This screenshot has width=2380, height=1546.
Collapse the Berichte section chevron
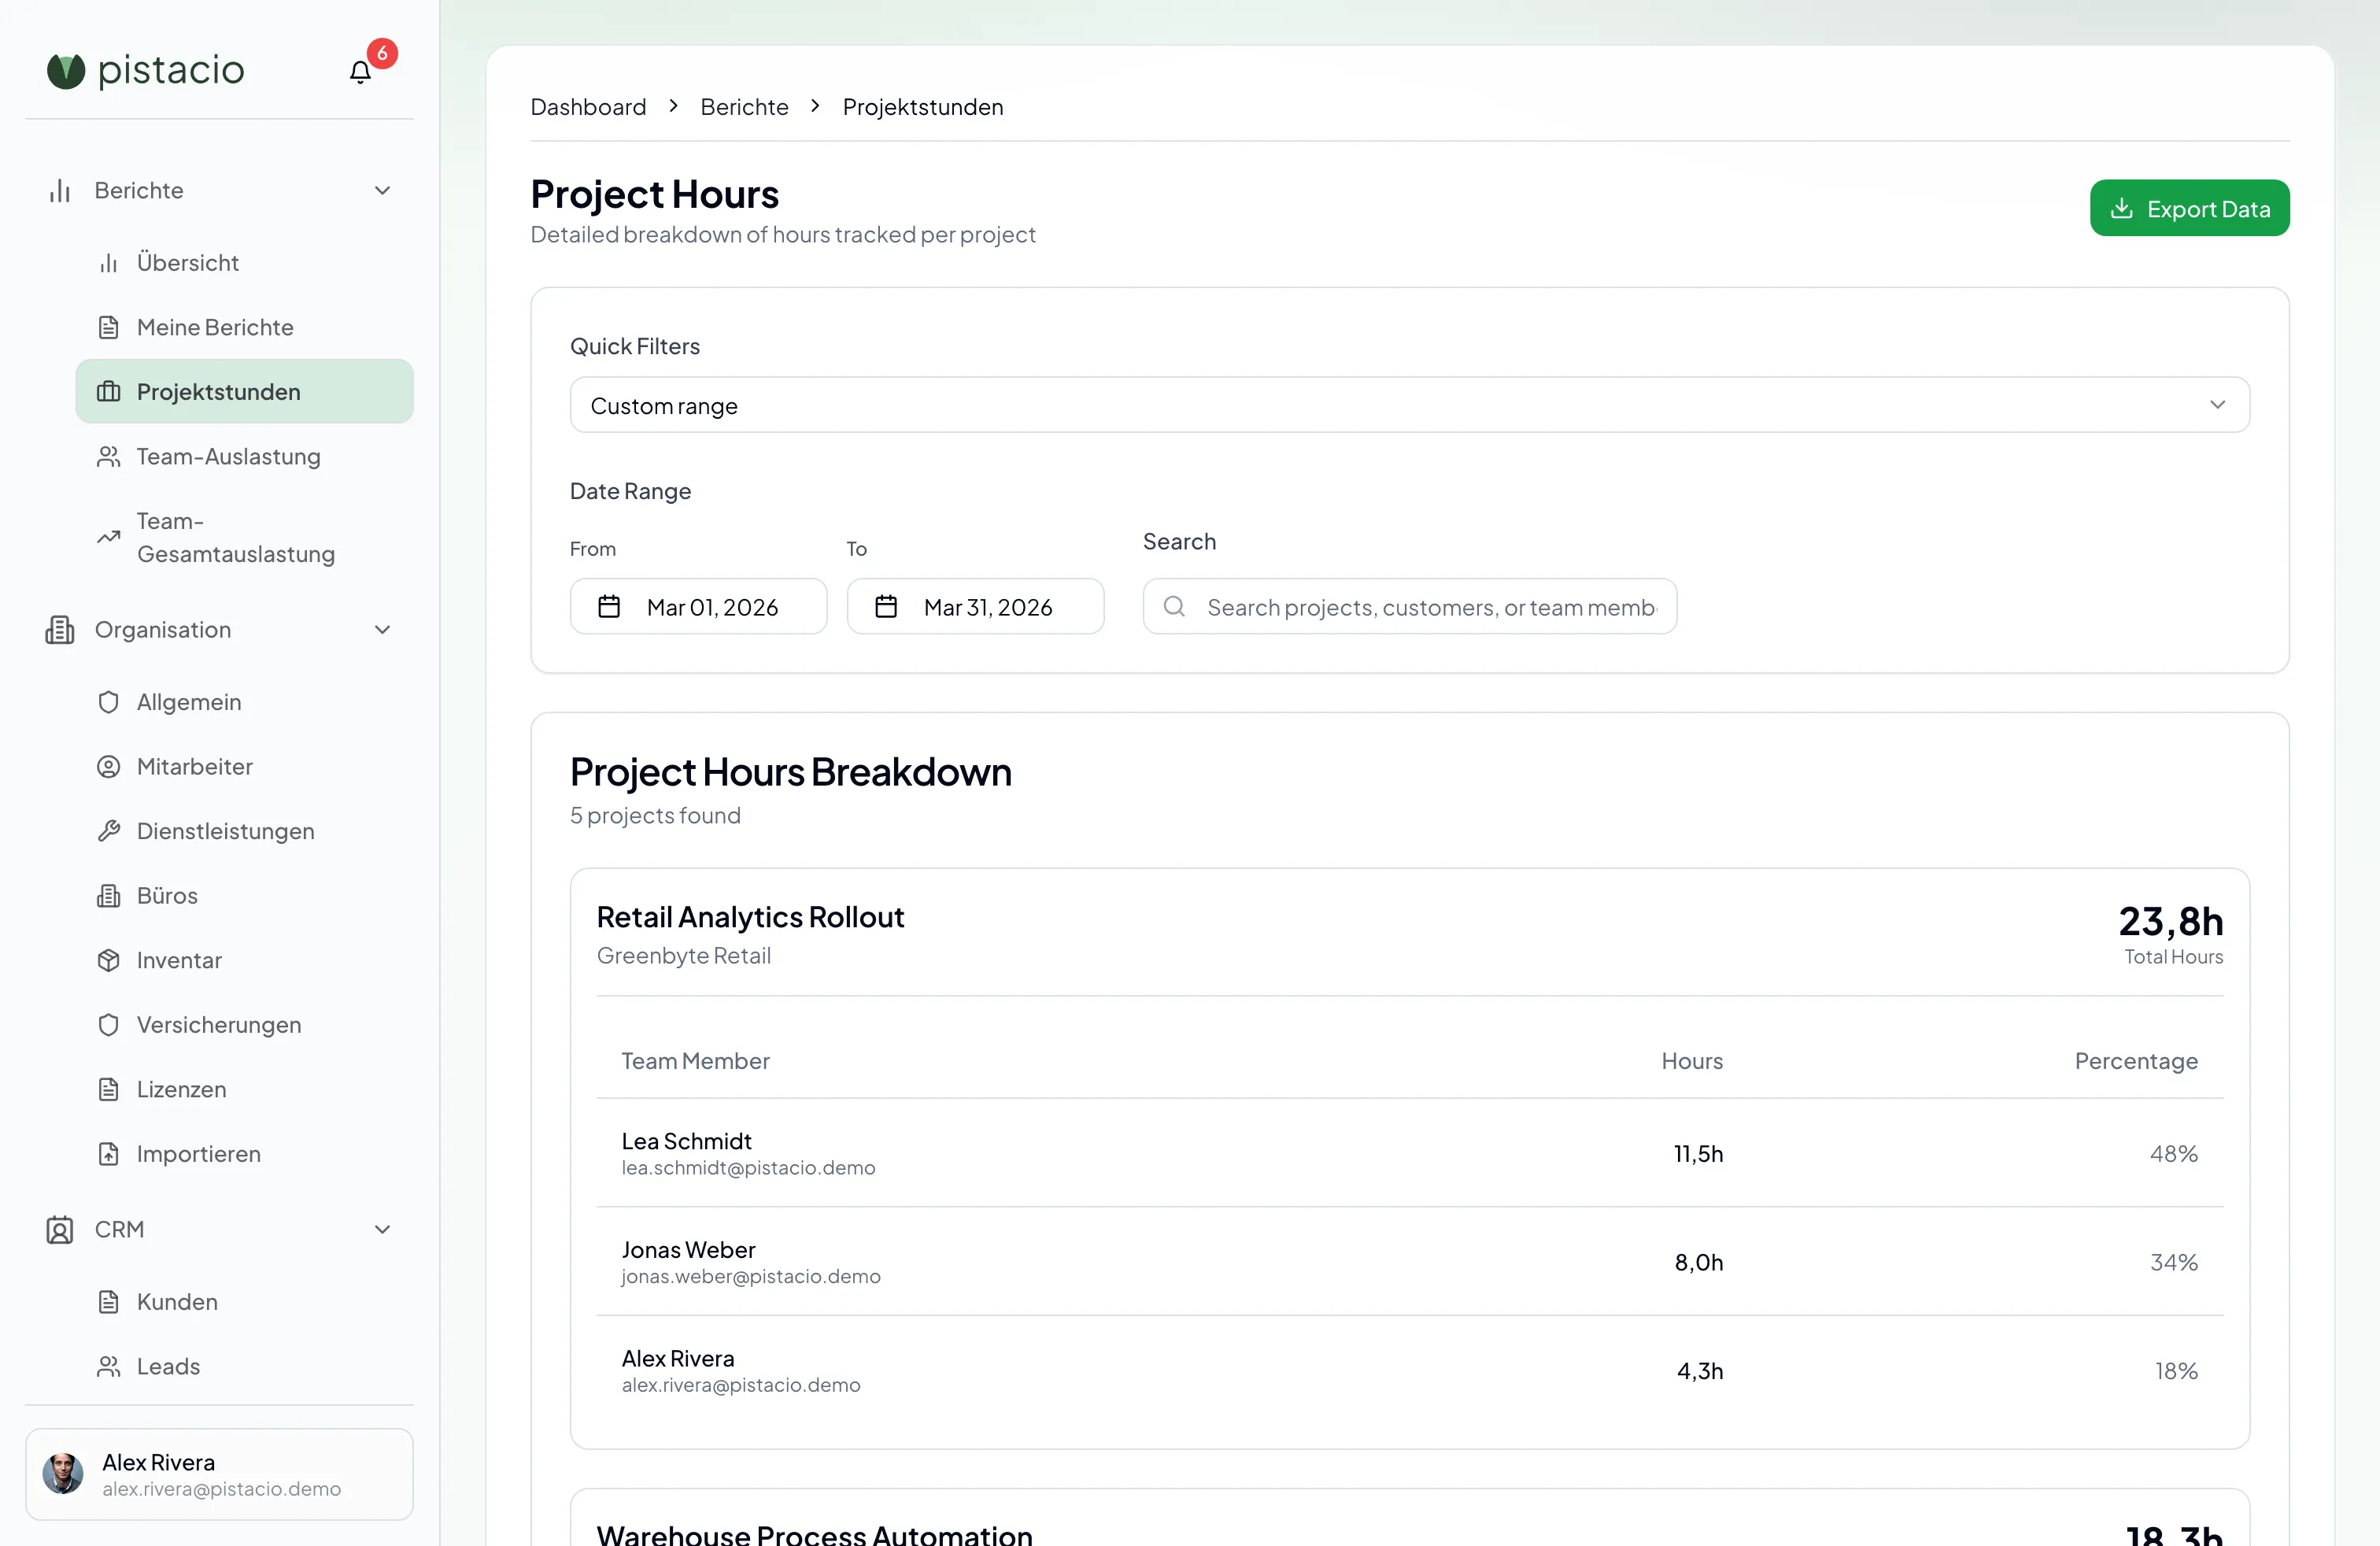click(x=382, y=191)
